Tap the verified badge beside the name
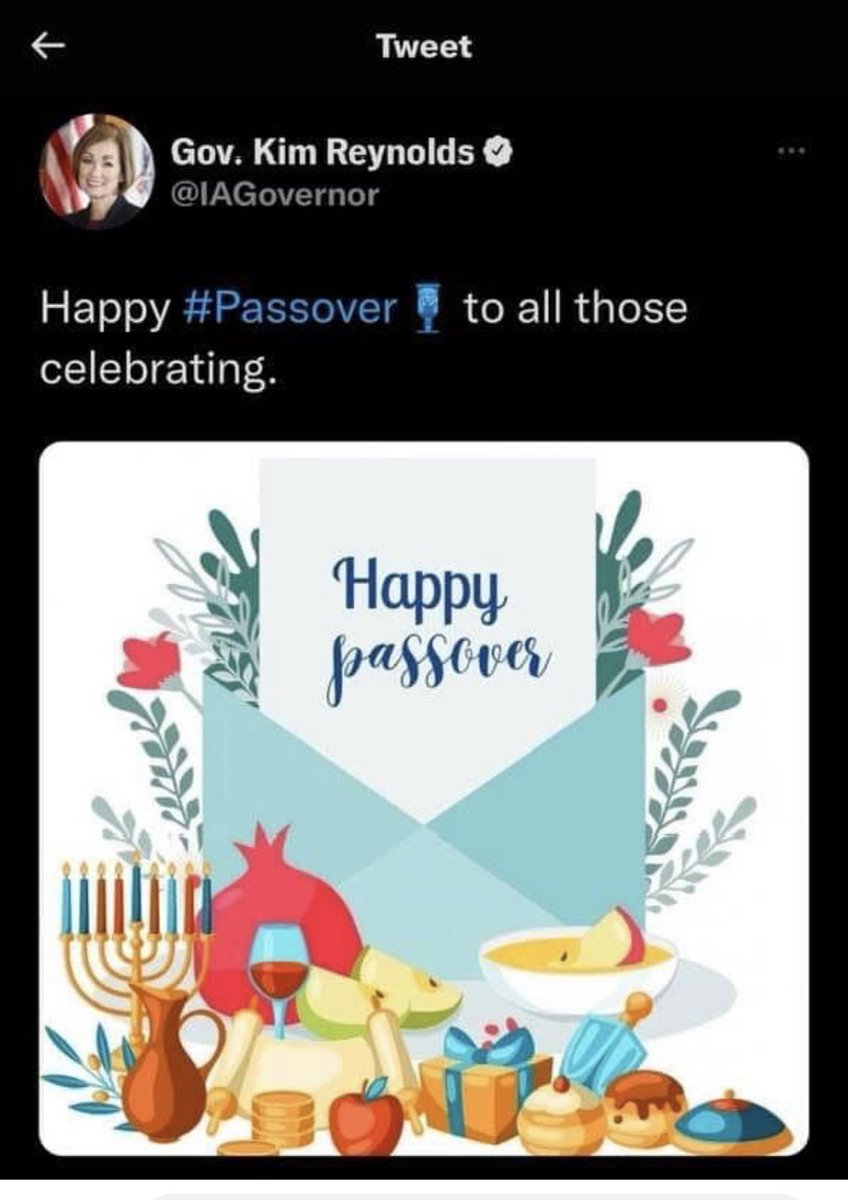This screenshot has height=1200, width=848. pyautogui.click(x=499, y=152)
